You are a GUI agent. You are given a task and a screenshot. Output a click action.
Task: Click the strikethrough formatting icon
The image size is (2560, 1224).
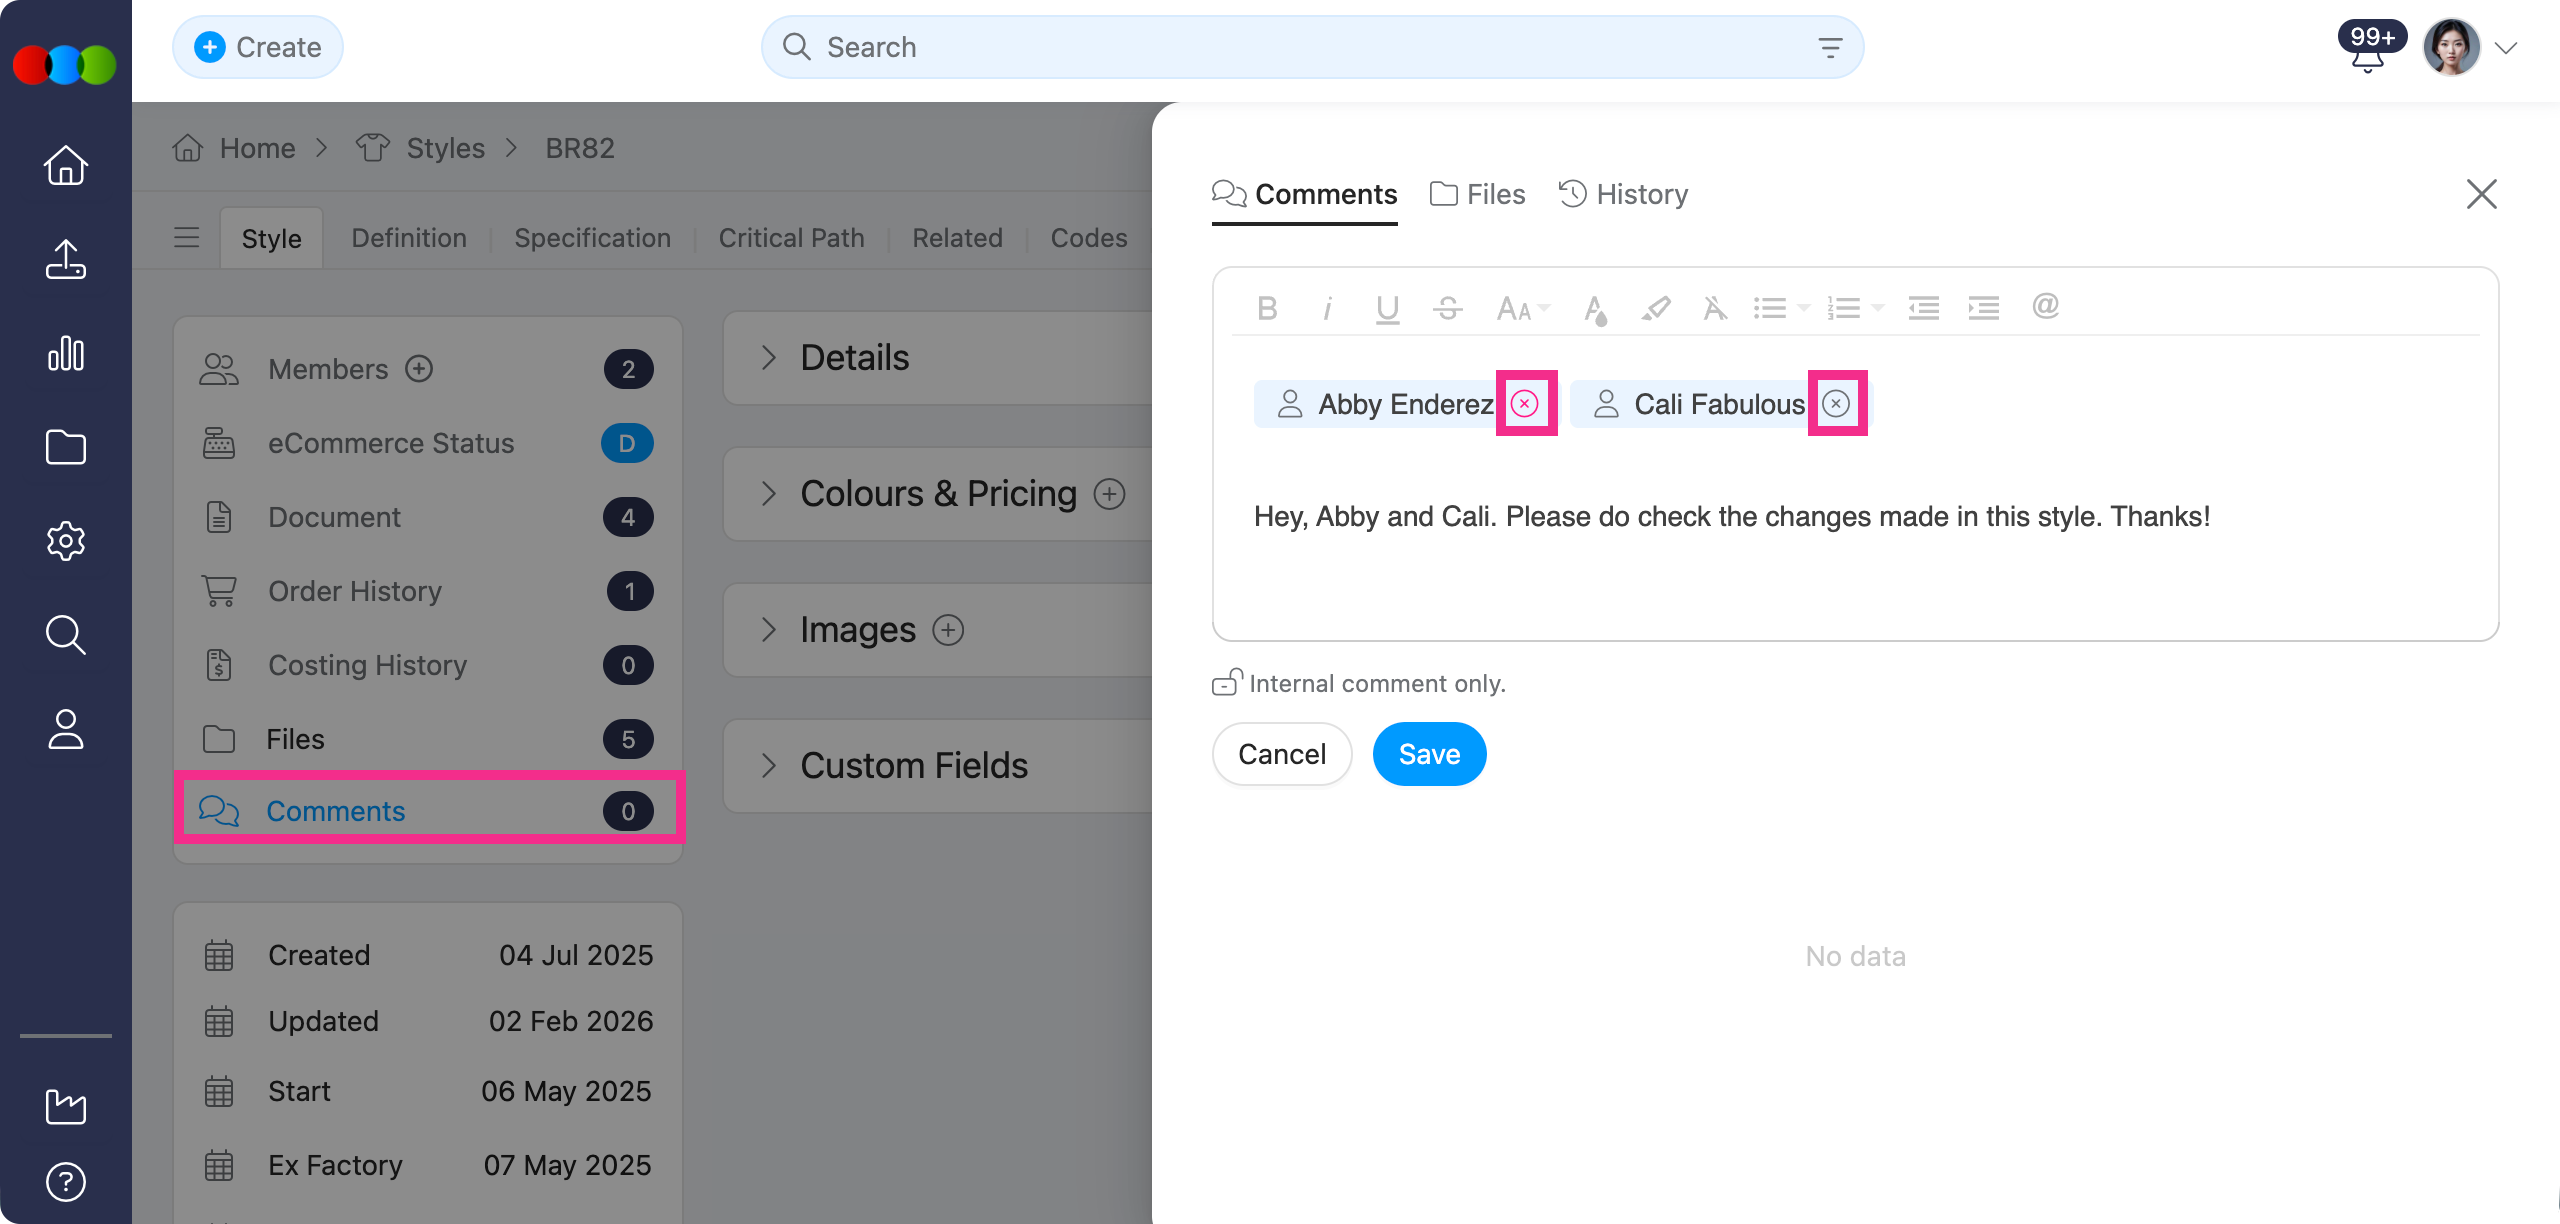click(1447, 308)
